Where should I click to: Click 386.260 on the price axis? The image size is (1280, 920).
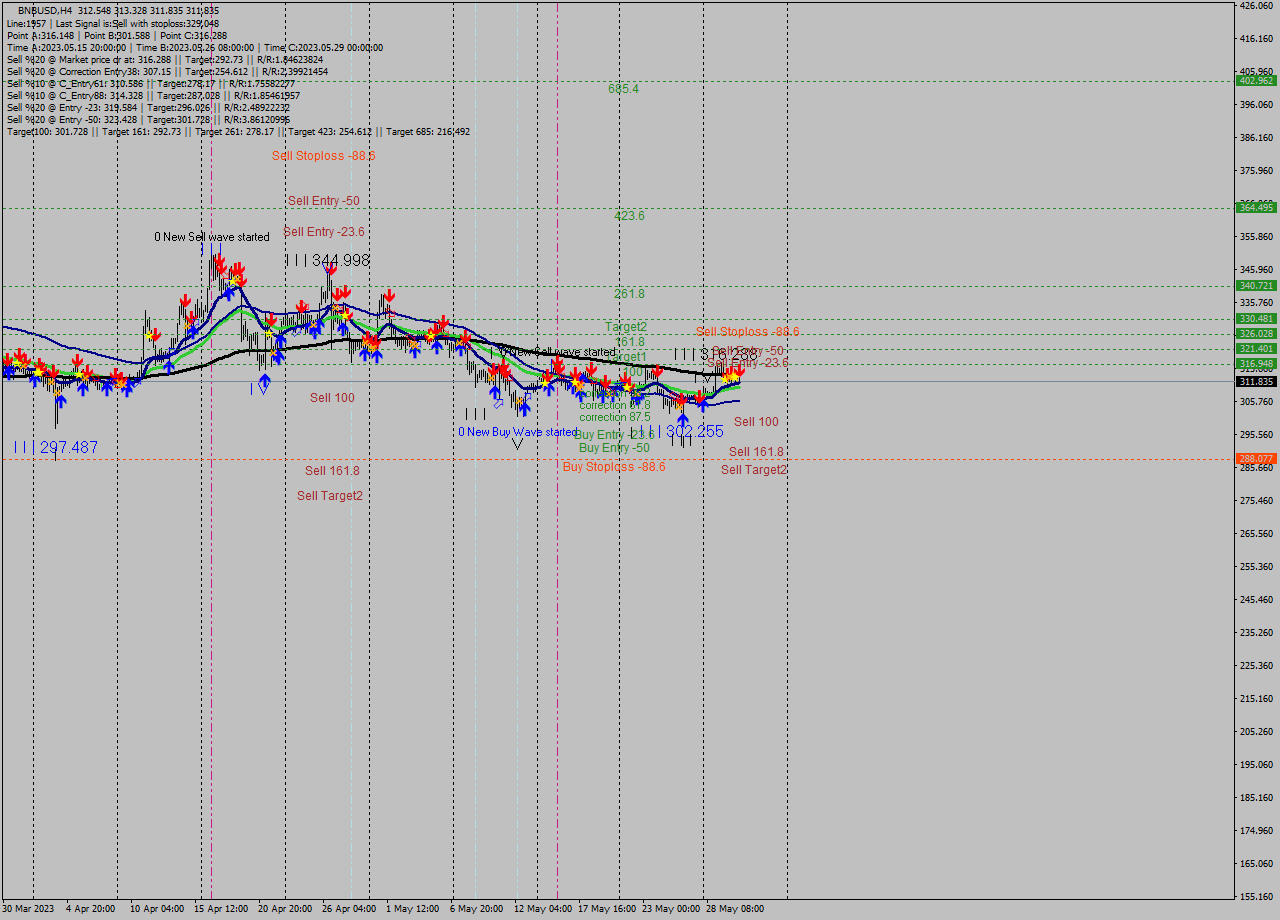(1256, 137)
